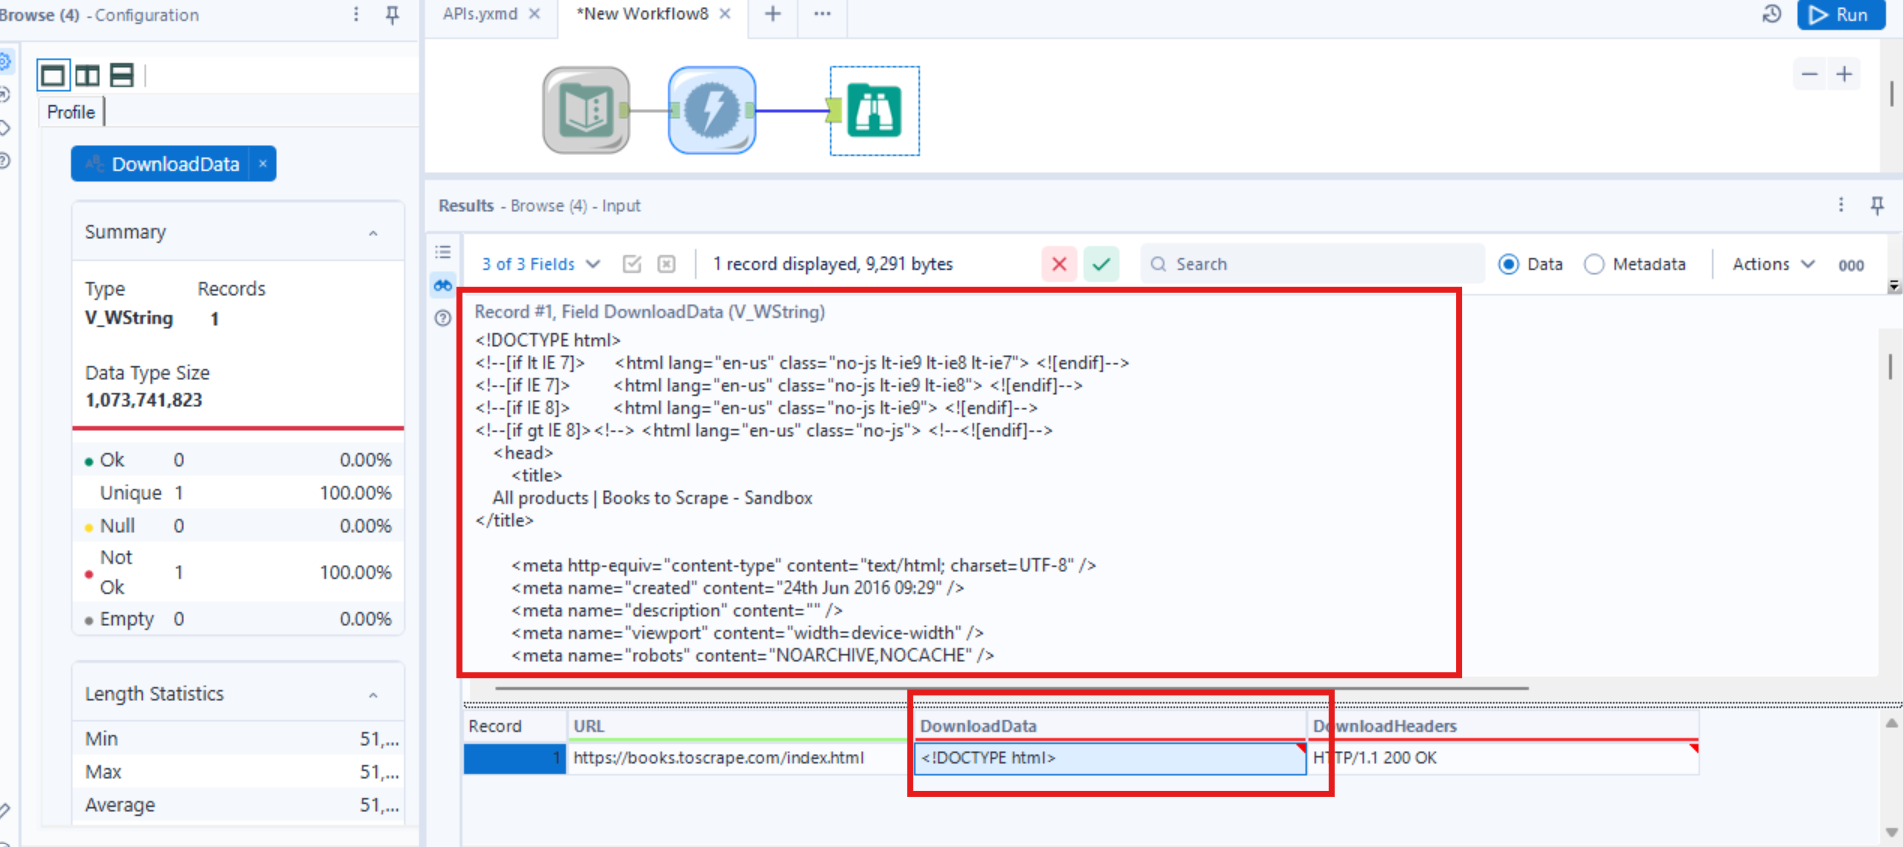This screenshot has height=847, width=1903.
Task: Select the Download tool on canvas
Action: [x=712, y=110]
